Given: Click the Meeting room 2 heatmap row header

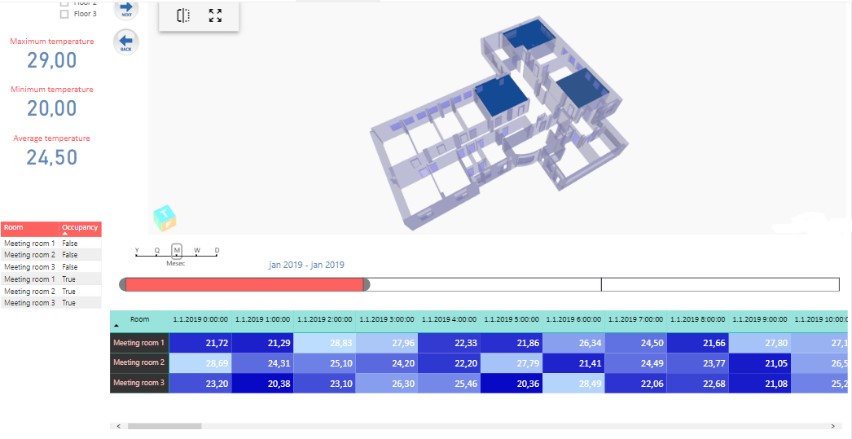Looking at the screenshot, I should pyautogui.click(x=140, y=363).
